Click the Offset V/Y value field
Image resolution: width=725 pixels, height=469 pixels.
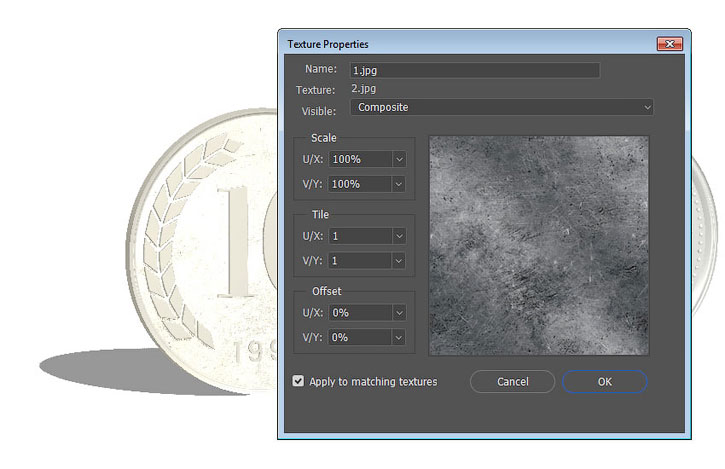point(360,338)
